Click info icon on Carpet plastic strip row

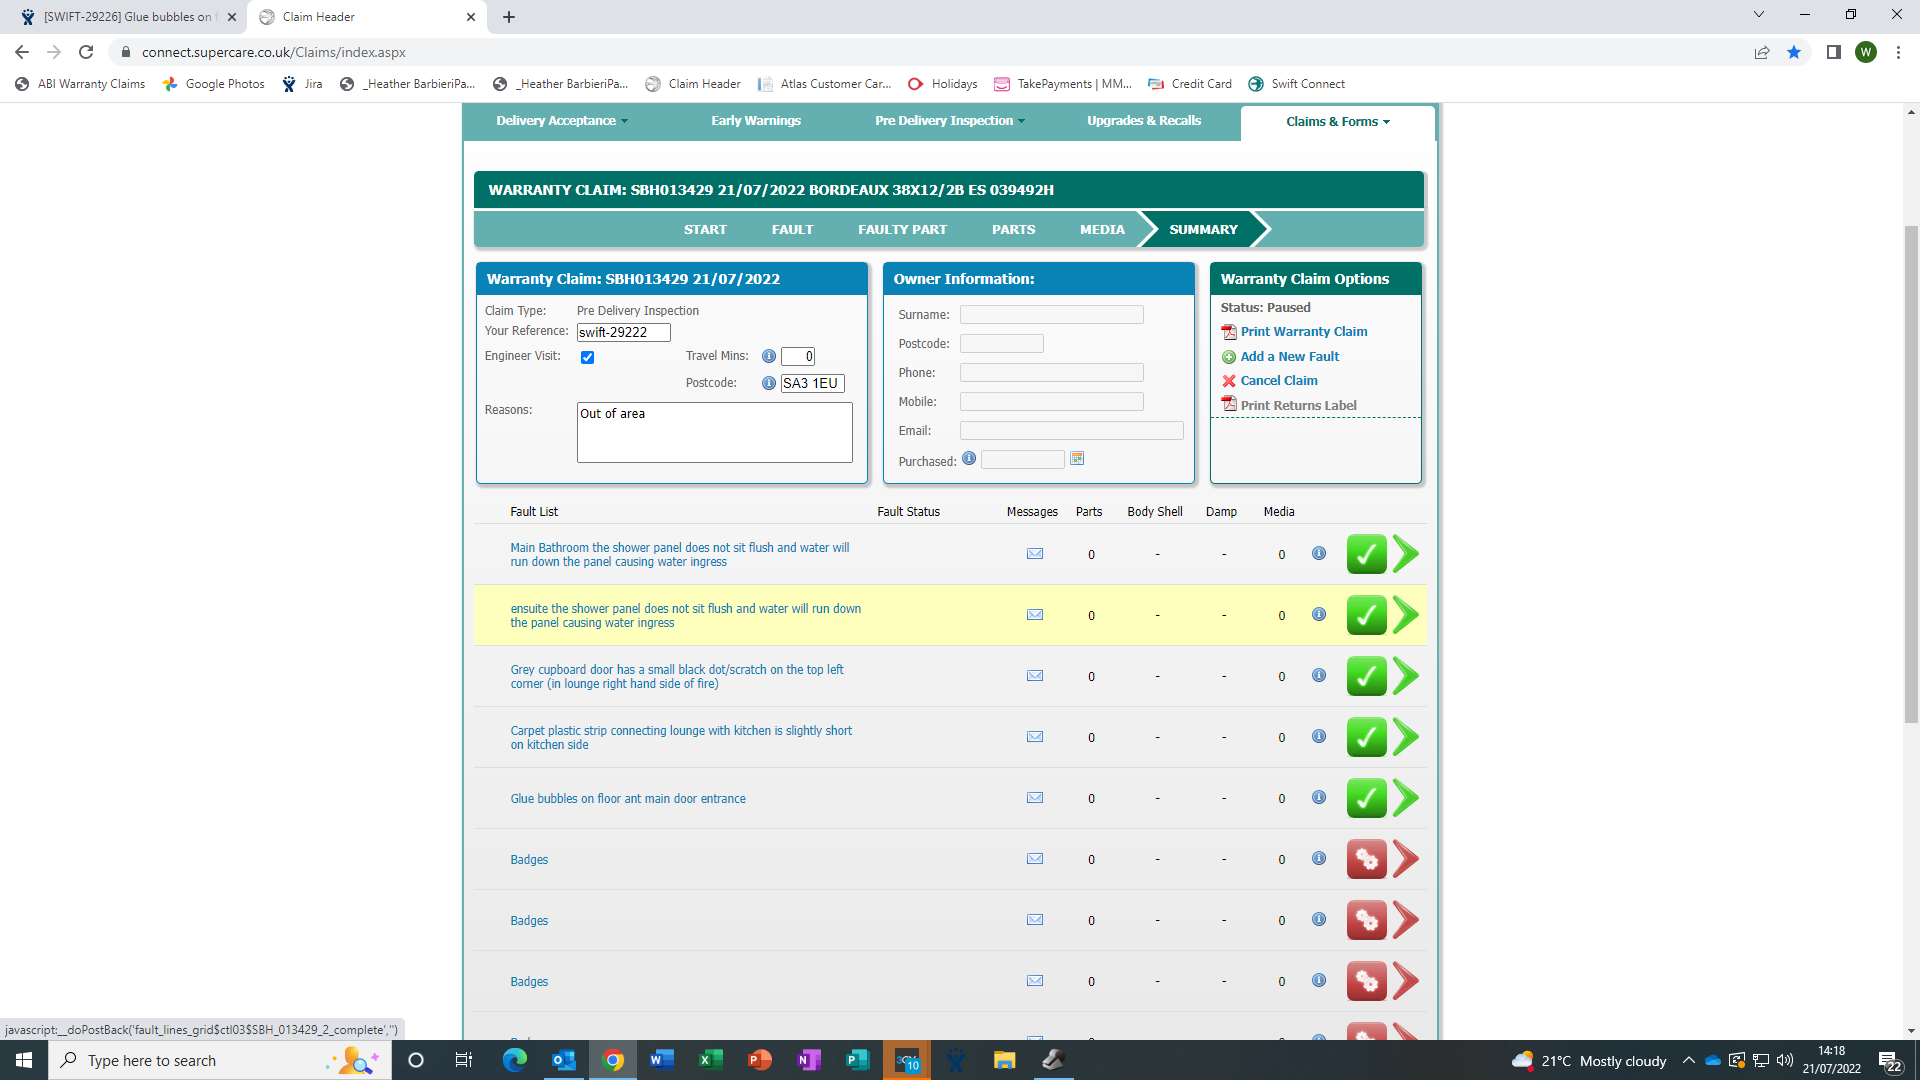tap(1319, 736)
